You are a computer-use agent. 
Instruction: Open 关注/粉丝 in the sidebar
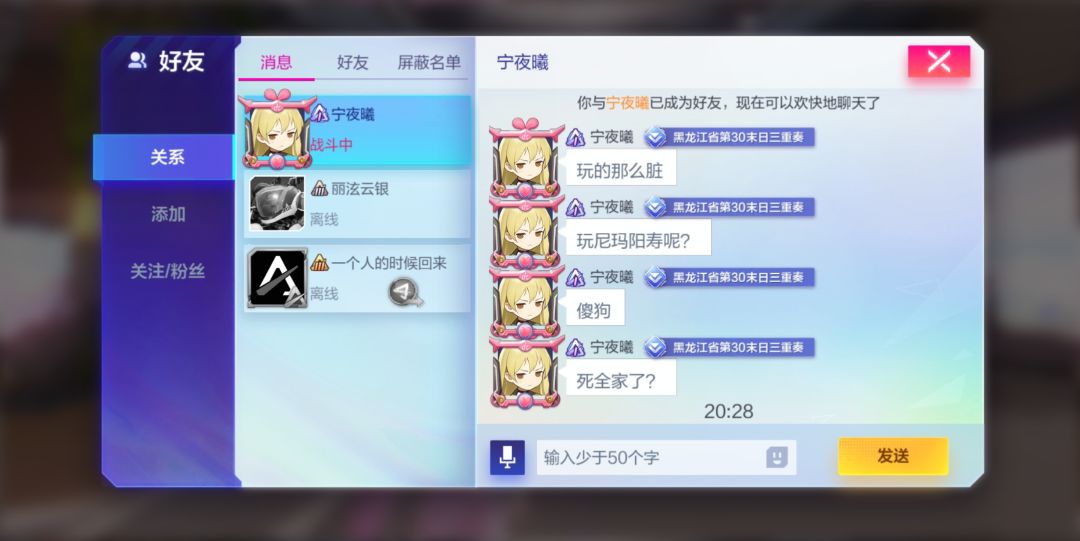168,272
